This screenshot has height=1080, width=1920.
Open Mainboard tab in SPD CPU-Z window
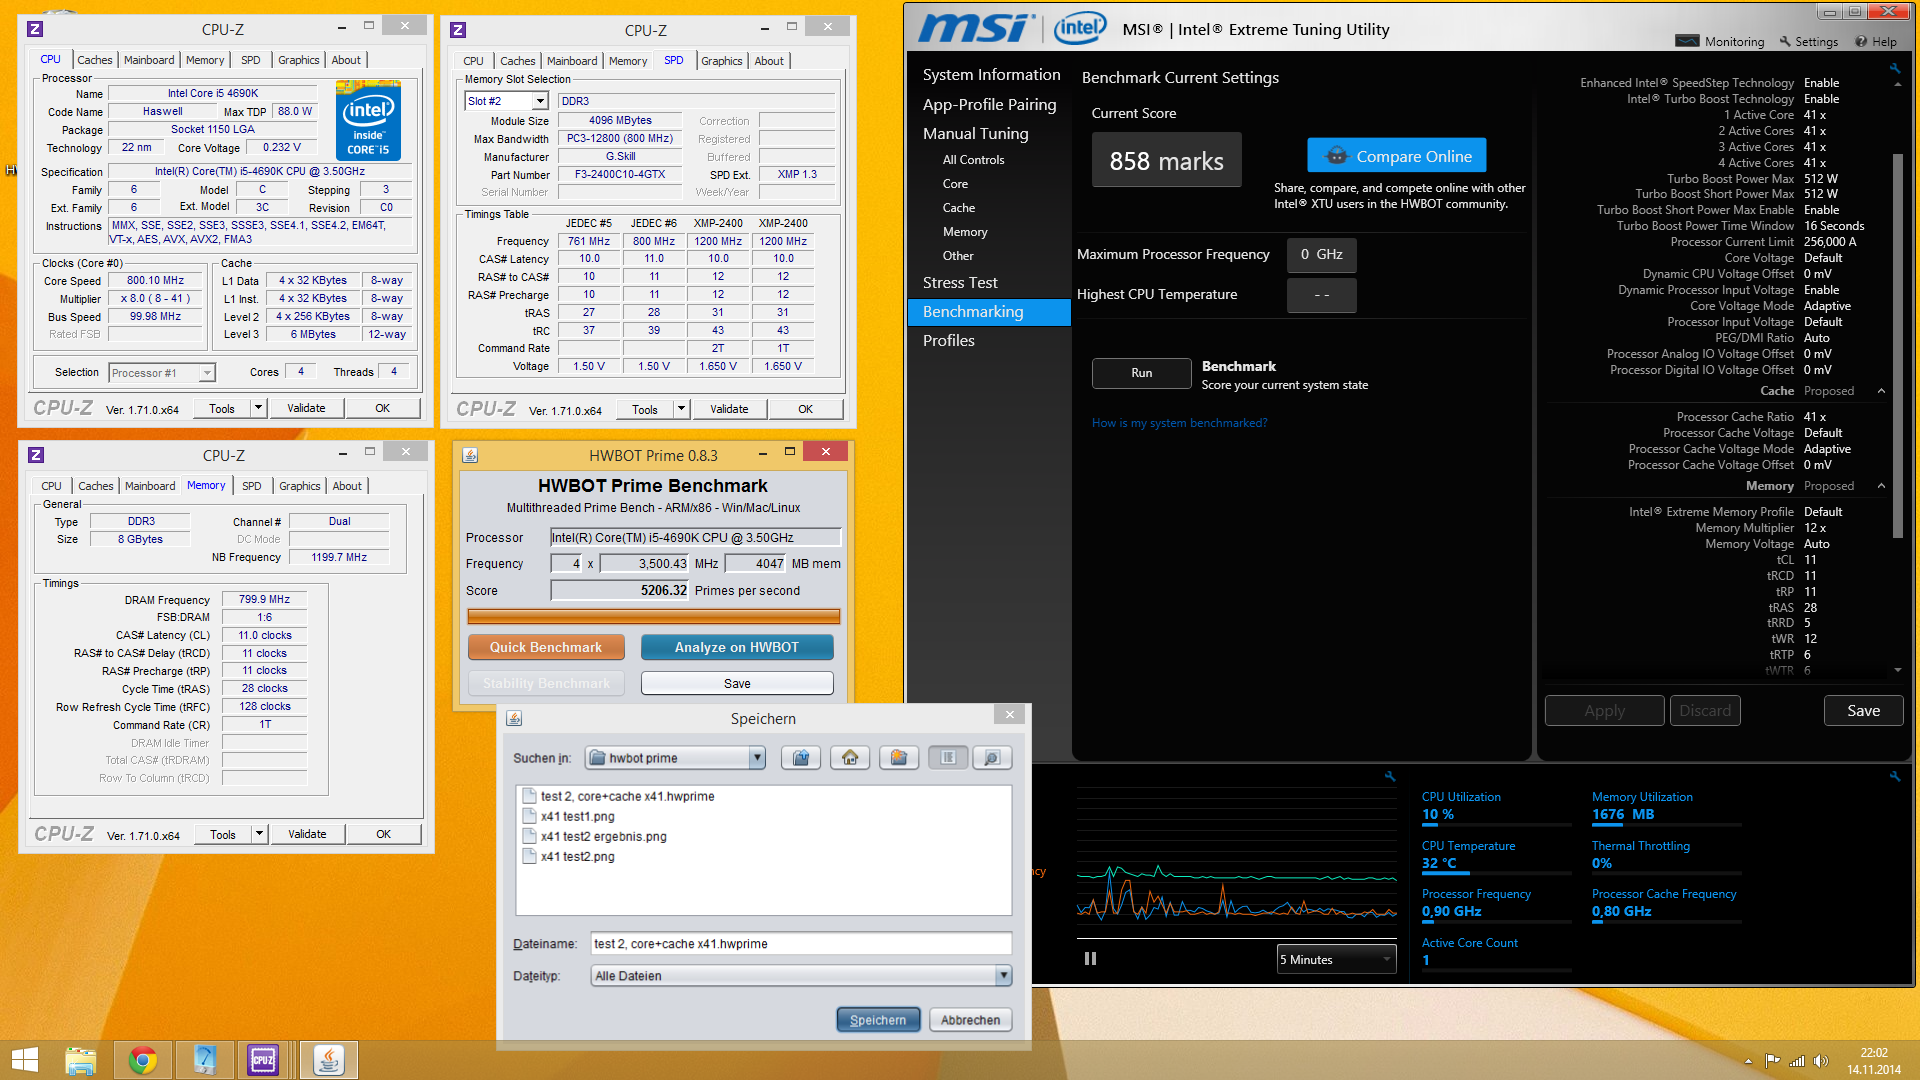pos(572,61)
